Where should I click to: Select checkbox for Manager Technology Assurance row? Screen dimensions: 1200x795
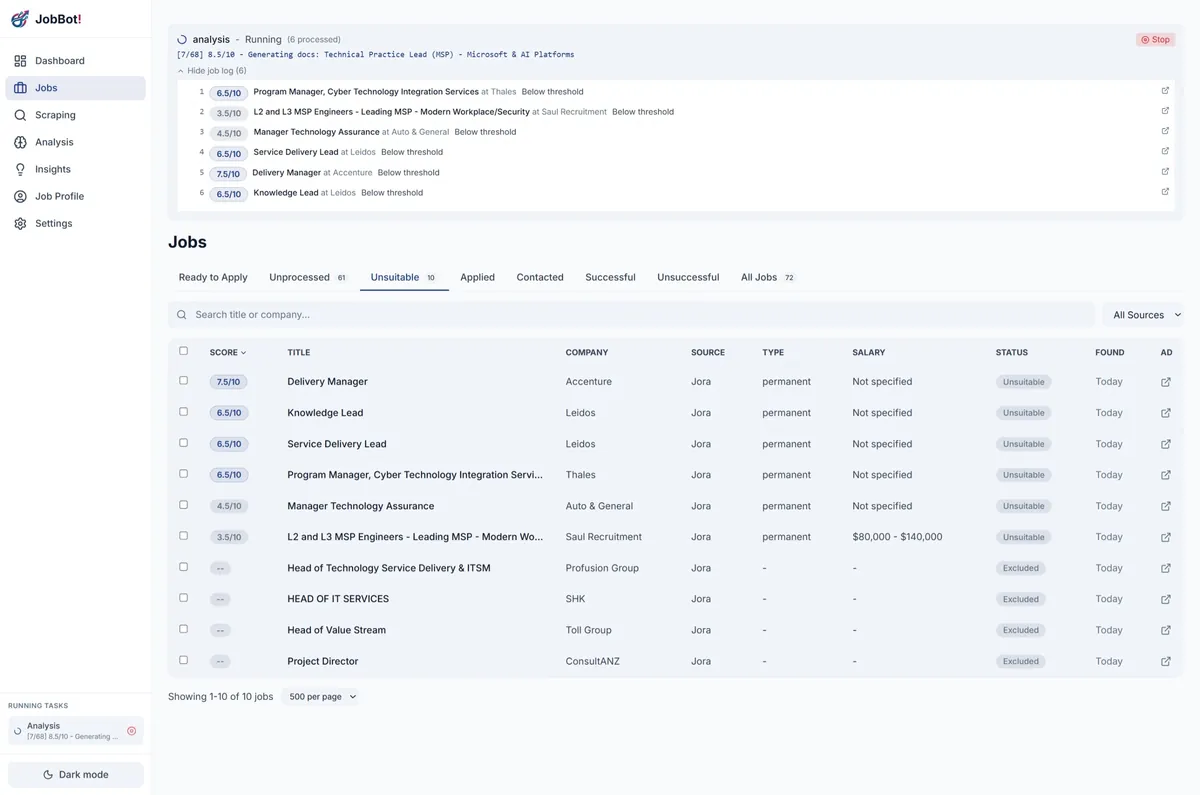click(183, 504)
